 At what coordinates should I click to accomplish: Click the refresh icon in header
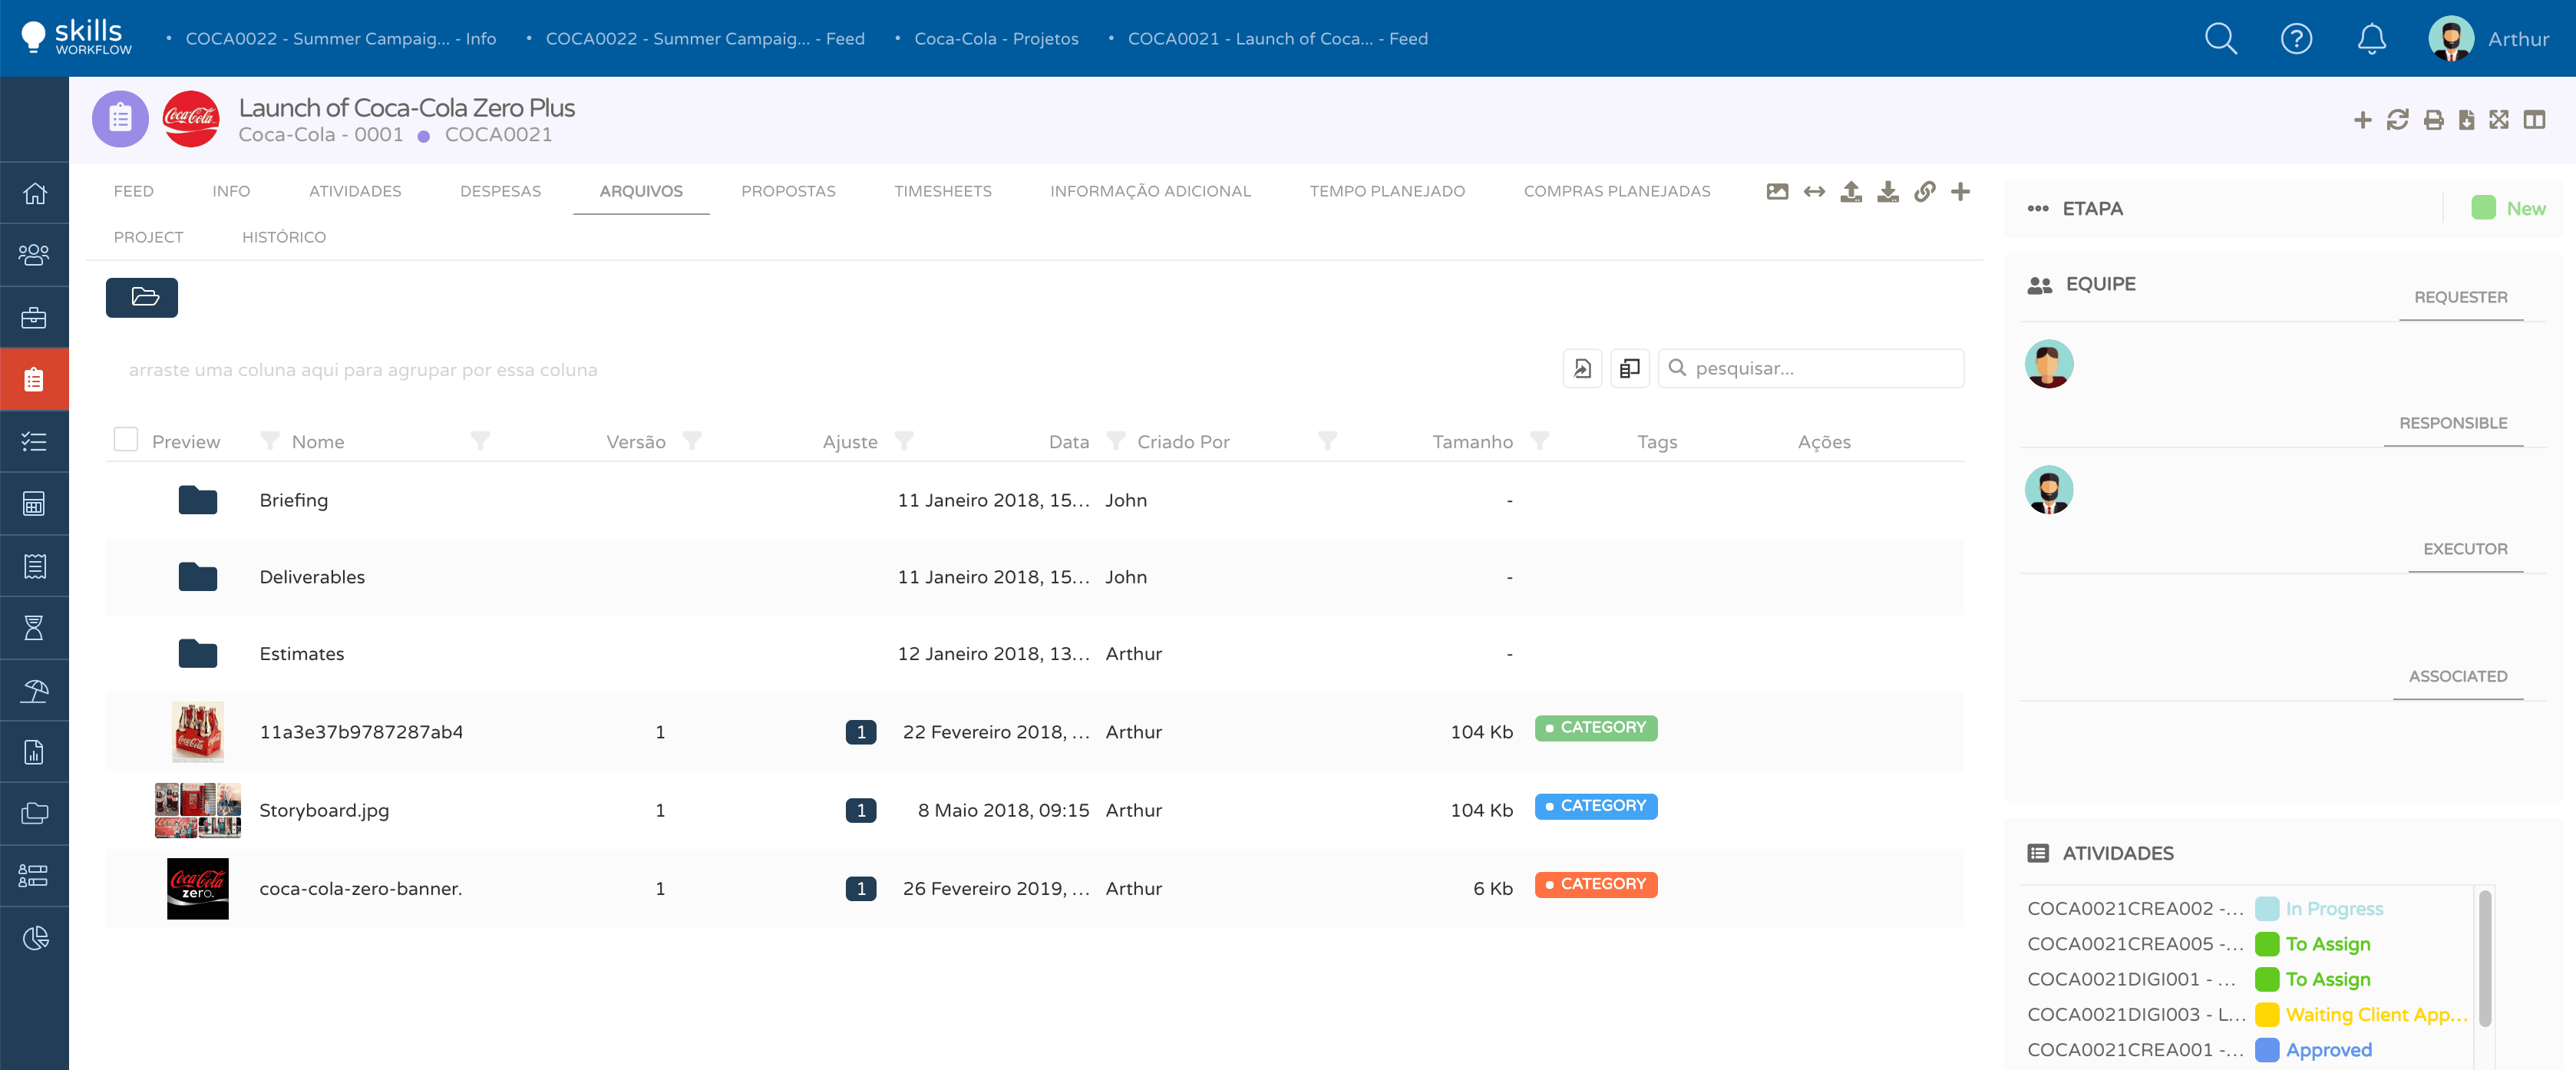tap(2397, 120)
